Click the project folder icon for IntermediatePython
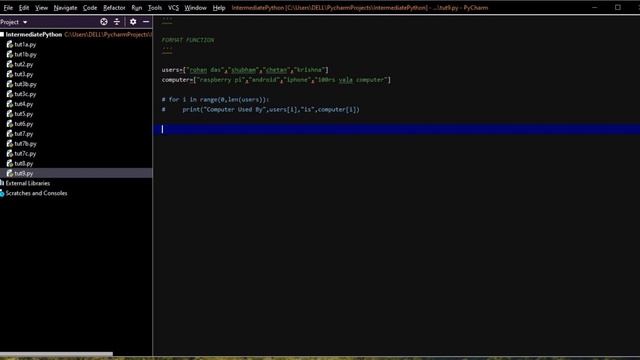The width and height of the screenshot is (640, 360). pos(2,35)
